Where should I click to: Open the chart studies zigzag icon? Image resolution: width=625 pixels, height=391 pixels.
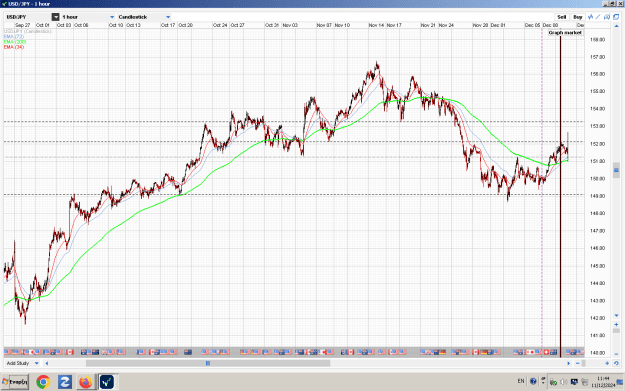(591, 17)
